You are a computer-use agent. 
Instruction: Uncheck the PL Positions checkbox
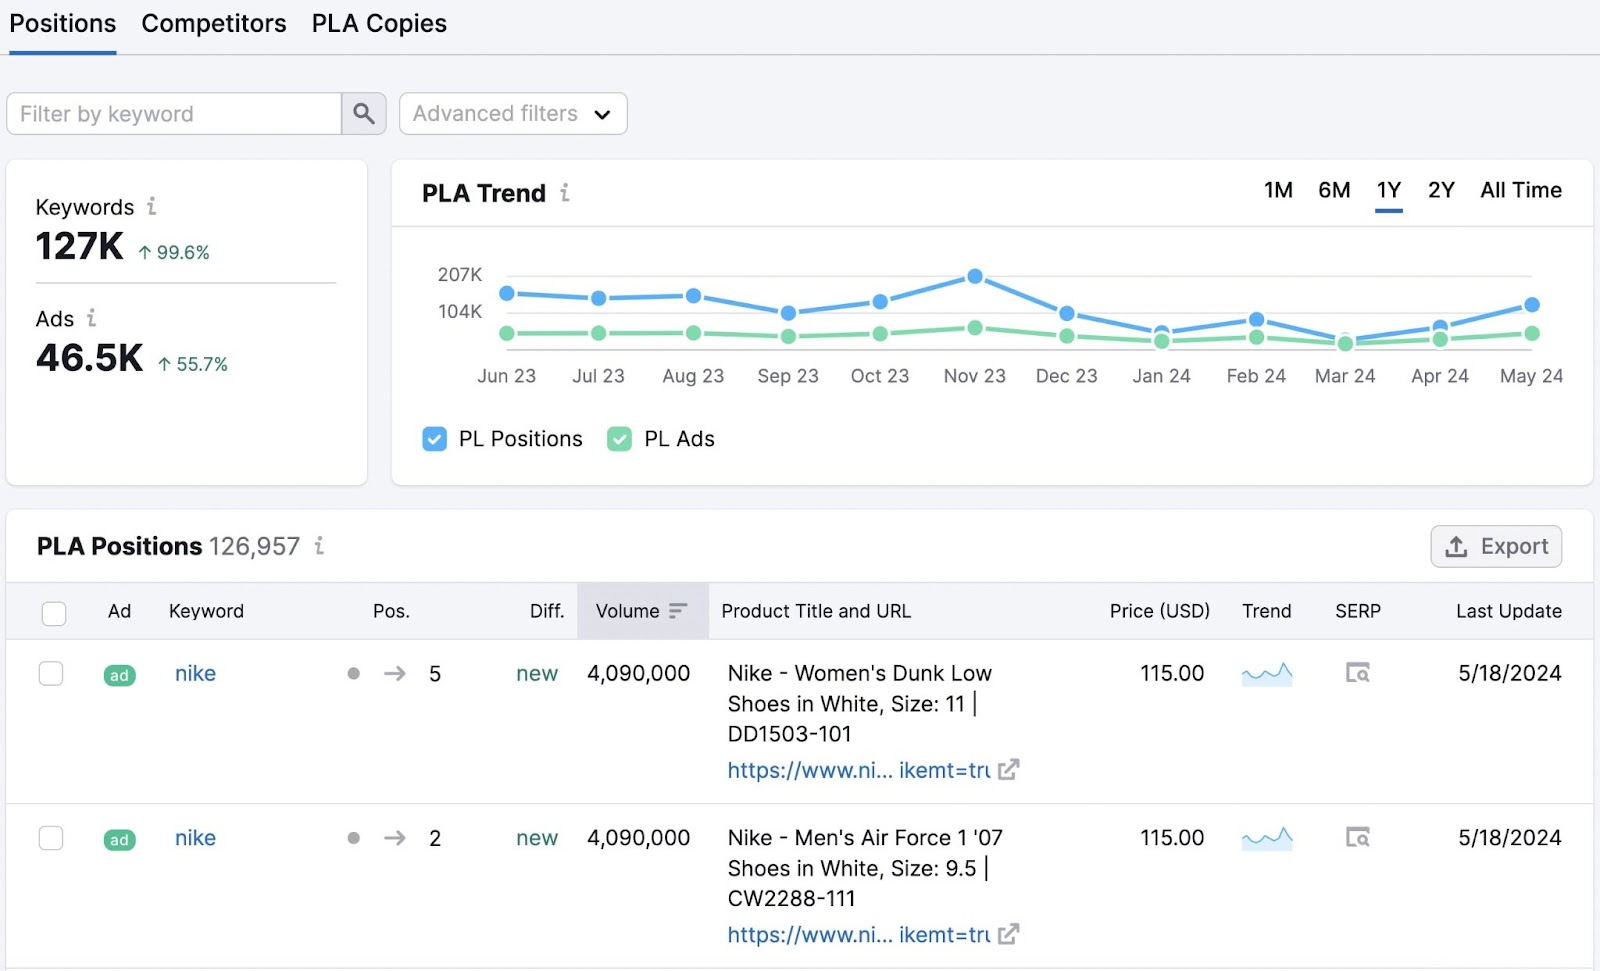coord(434,438)
